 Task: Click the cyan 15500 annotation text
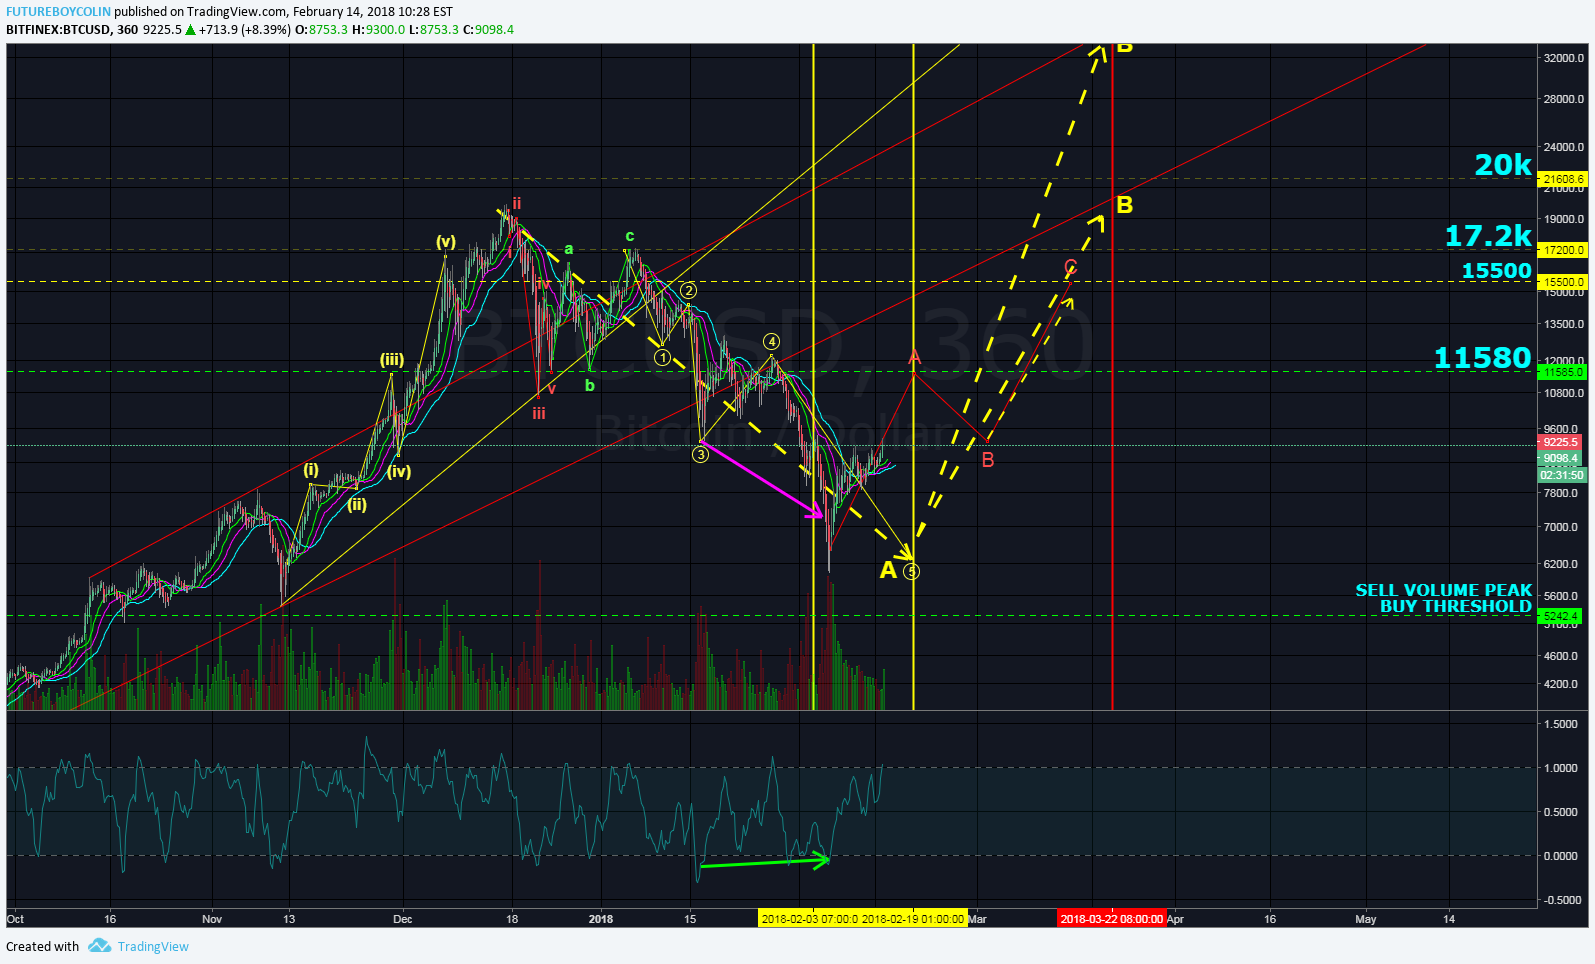pyautogui.click(x=1496, y=271)
